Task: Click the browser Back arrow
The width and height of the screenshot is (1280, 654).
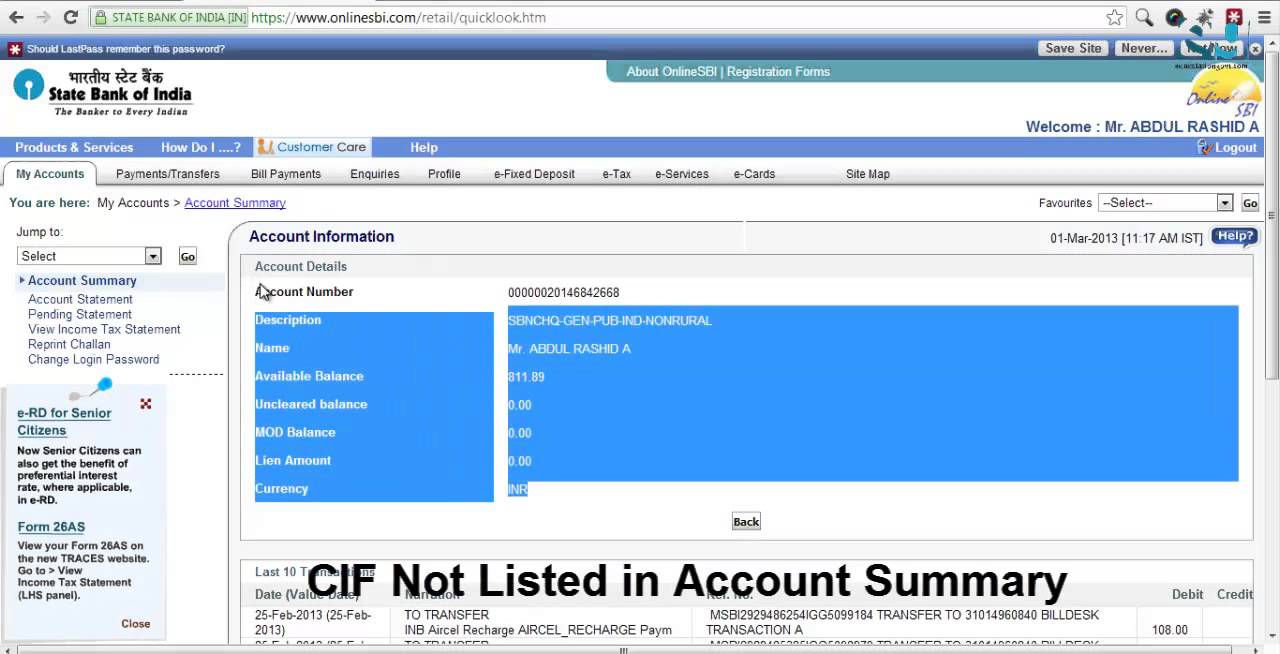Action: [16, 17]
